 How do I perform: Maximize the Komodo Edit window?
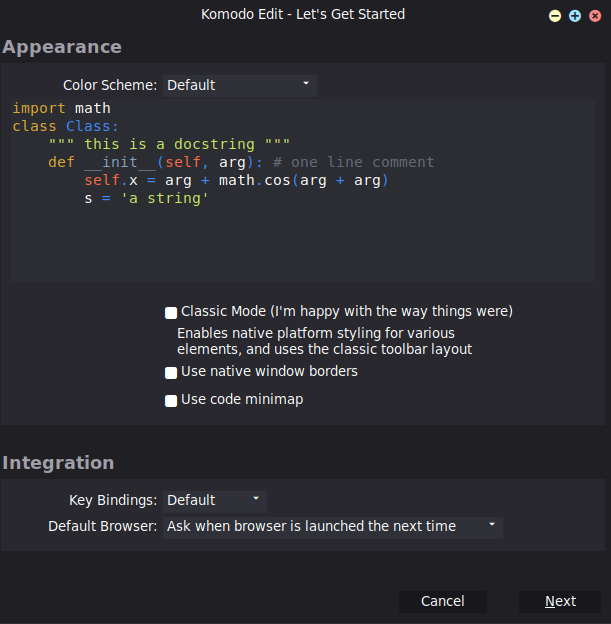(x=575, y=16)
